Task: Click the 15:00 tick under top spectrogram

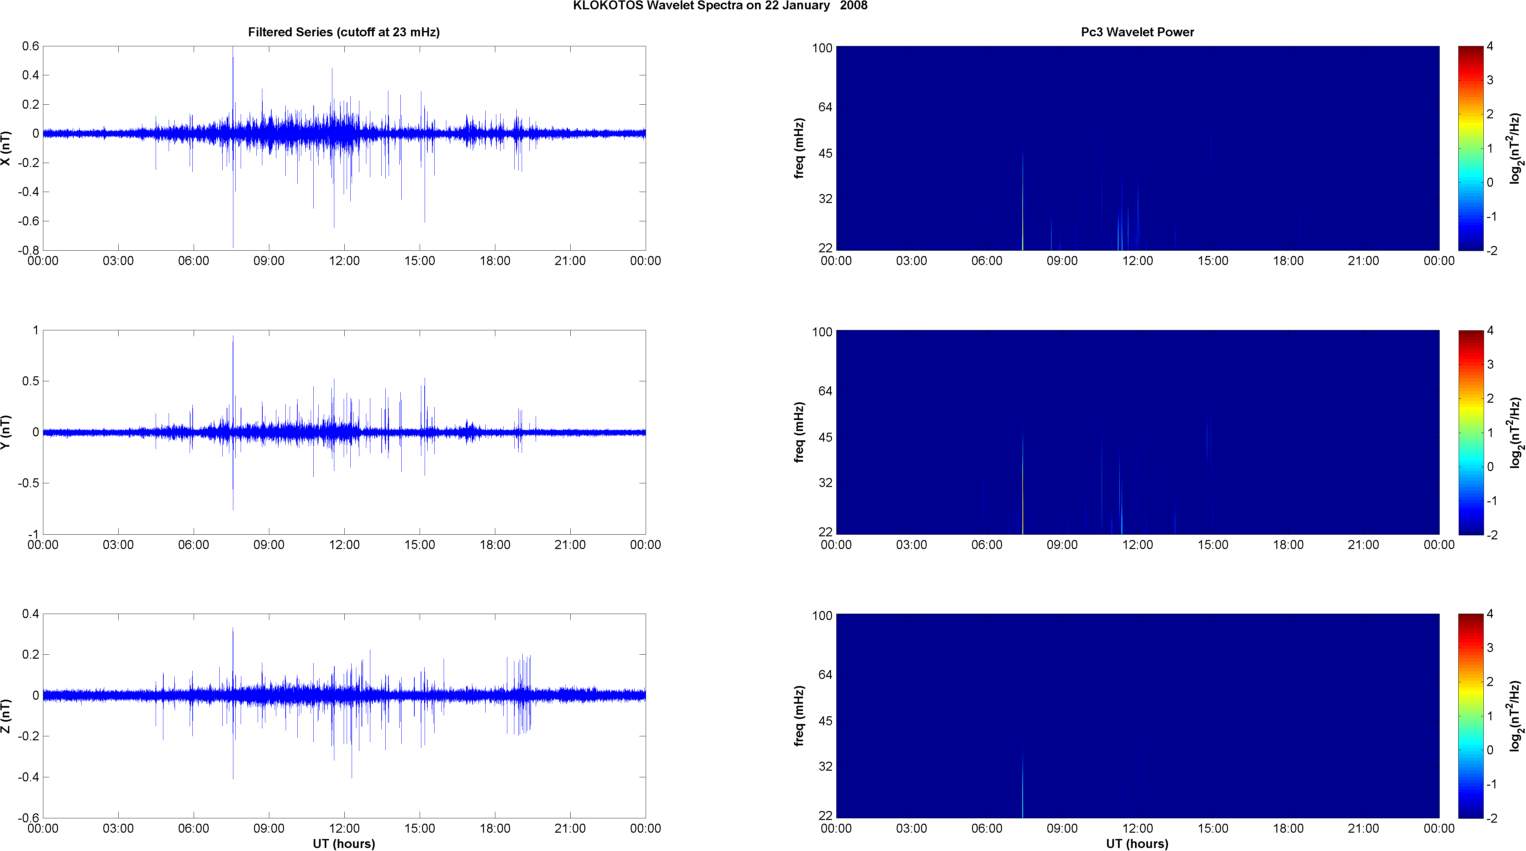Action: 1213,261
